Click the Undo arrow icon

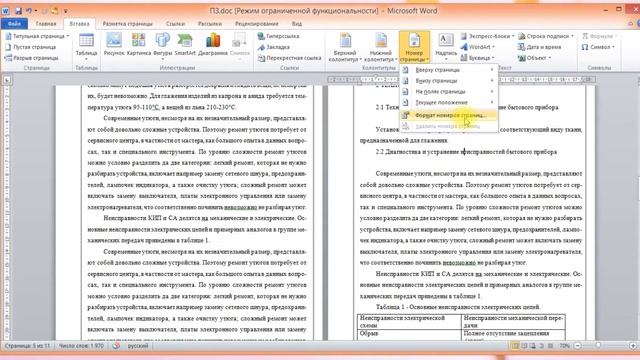point(29,11)
